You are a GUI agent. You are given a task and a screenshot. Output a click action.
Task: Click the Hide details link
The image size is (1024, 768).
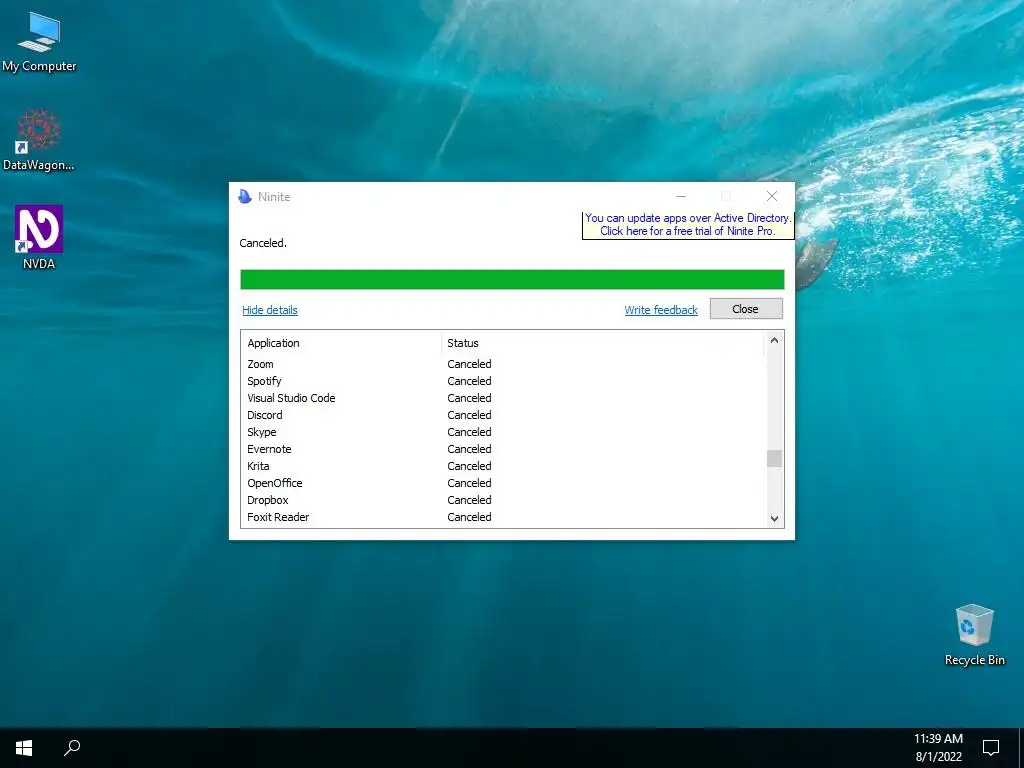point(270,310)
